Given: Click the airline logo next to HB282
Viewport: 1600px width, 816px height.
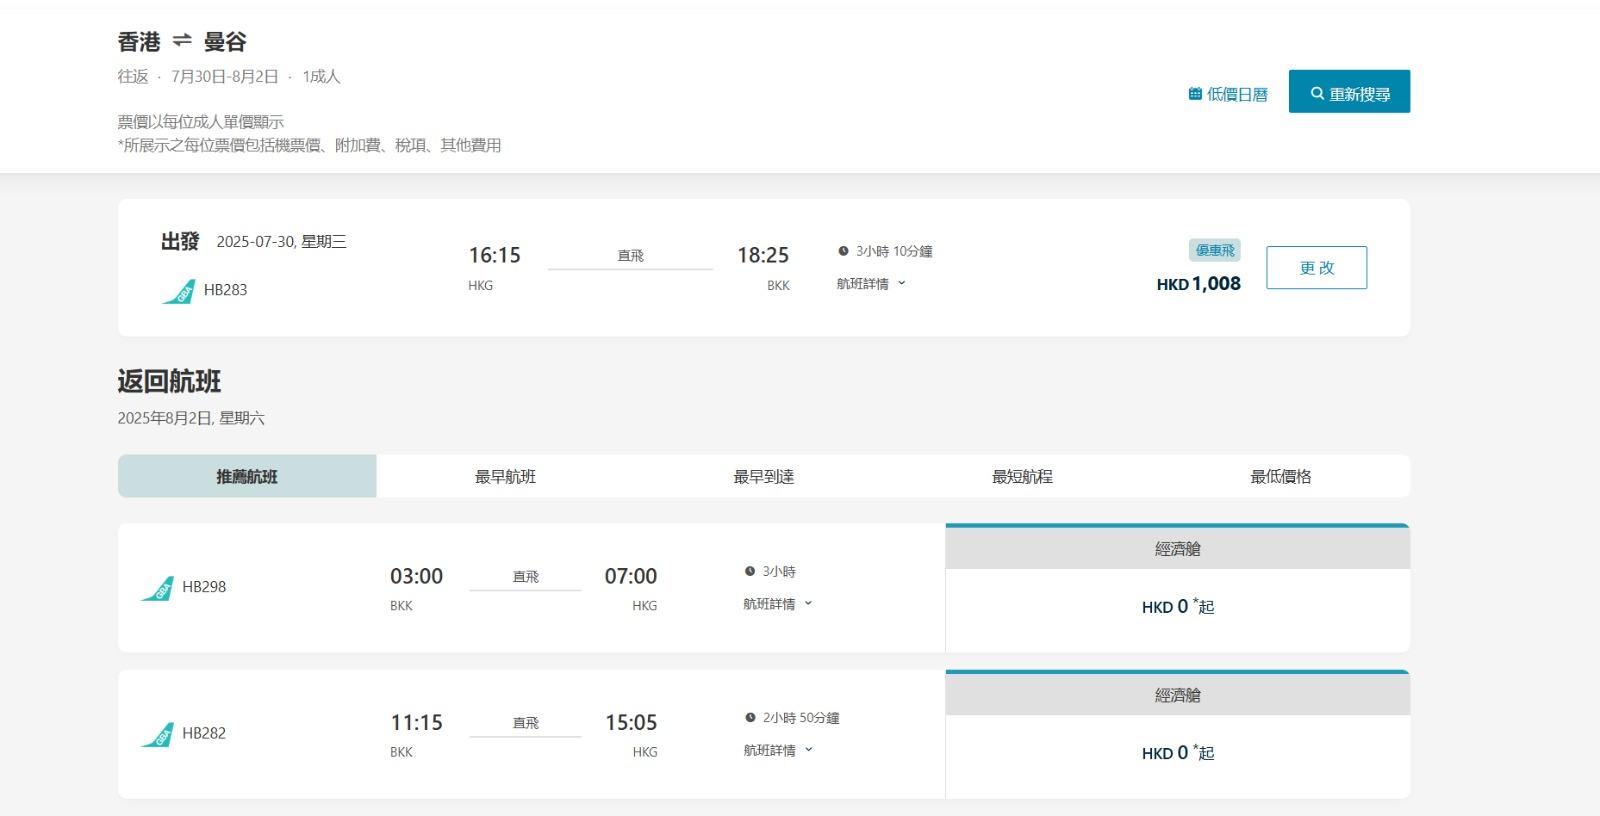Looking at the screenshot, I should pos(157,734).
